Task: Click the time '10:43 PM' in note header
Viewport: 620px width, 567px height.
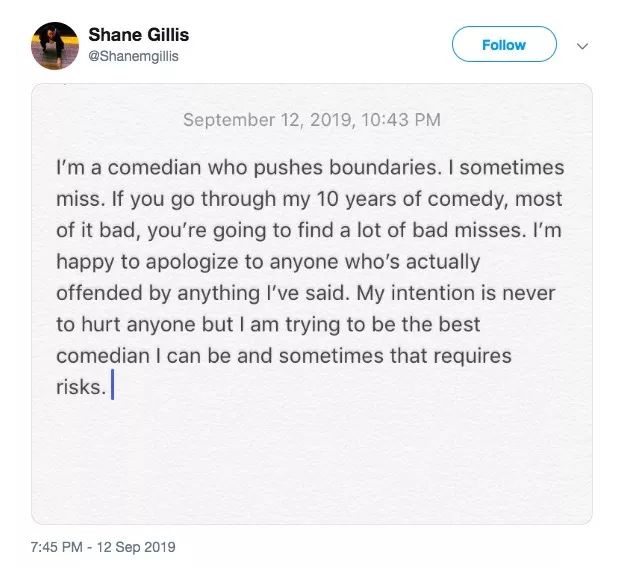Action: tap(401, 120)
